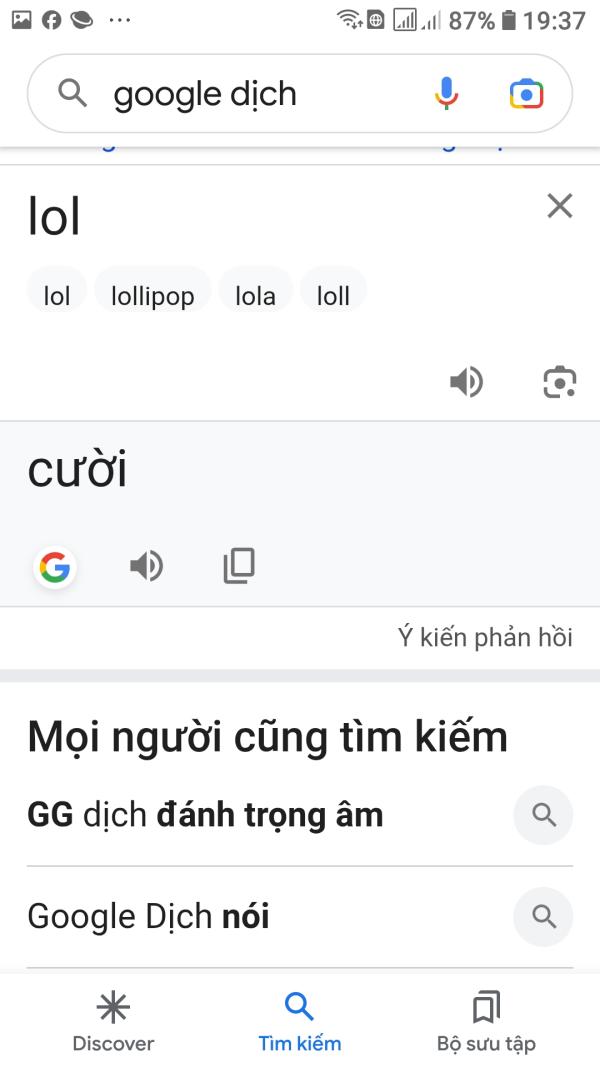Screen dimensions: 600x1067
Task: Select the 'lollipop' suggestion chip
Action: (152, 296)
